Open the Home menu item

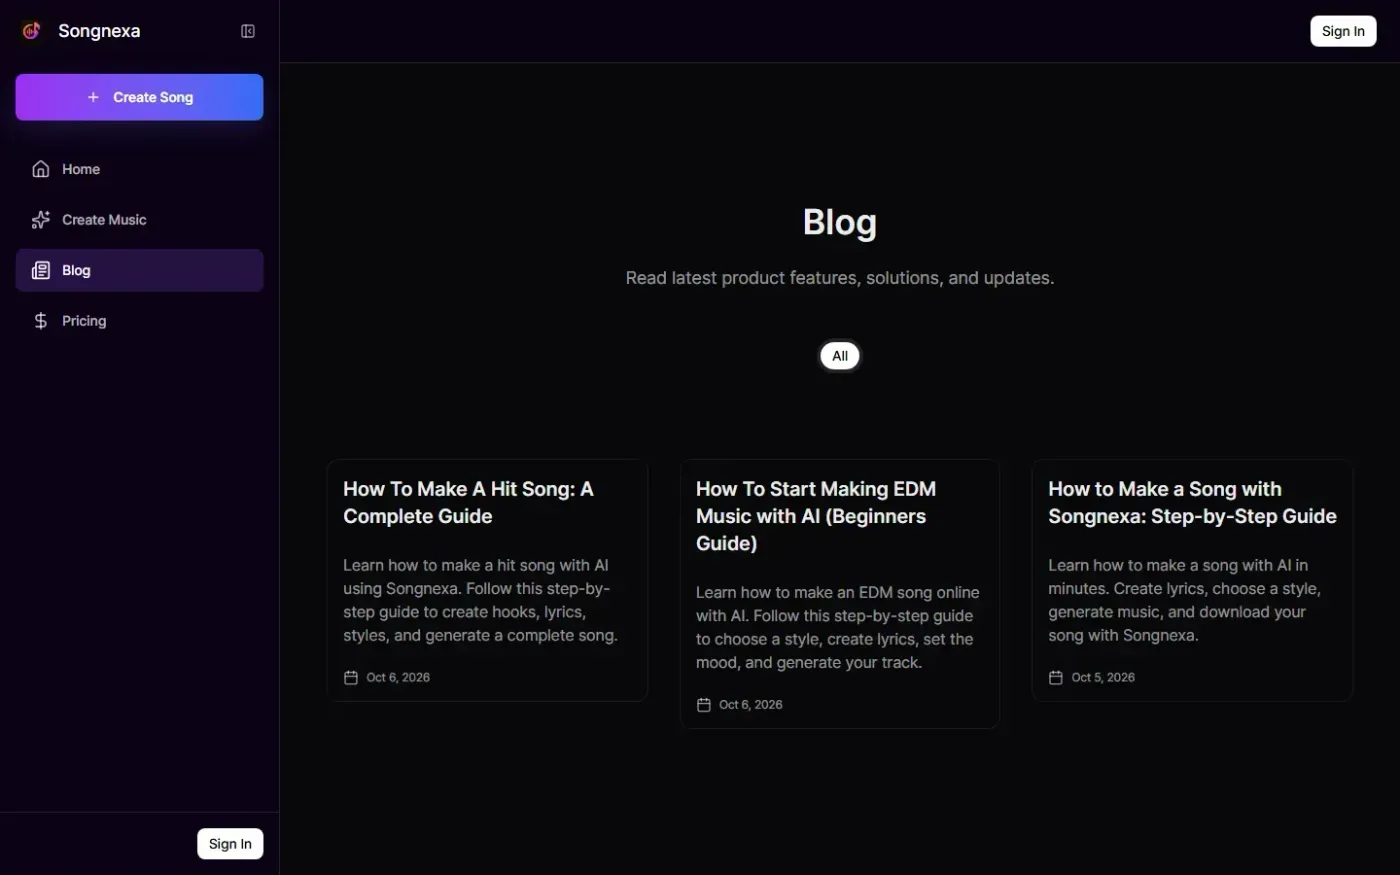(139, 169)
